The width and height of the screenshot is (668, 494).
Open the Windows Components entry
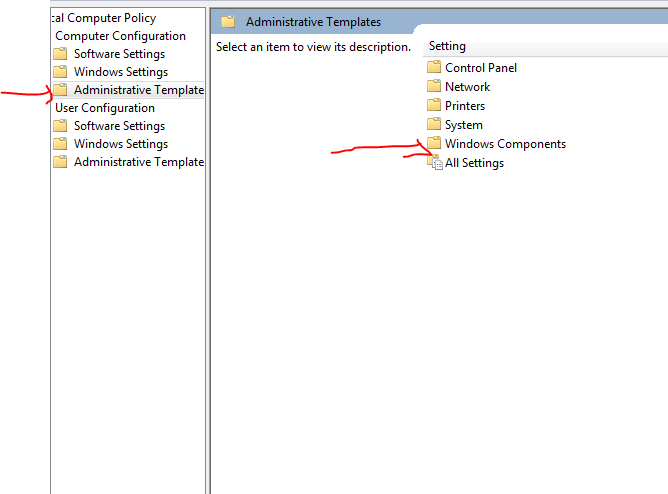pyautogui.click(x=505, y=144)
